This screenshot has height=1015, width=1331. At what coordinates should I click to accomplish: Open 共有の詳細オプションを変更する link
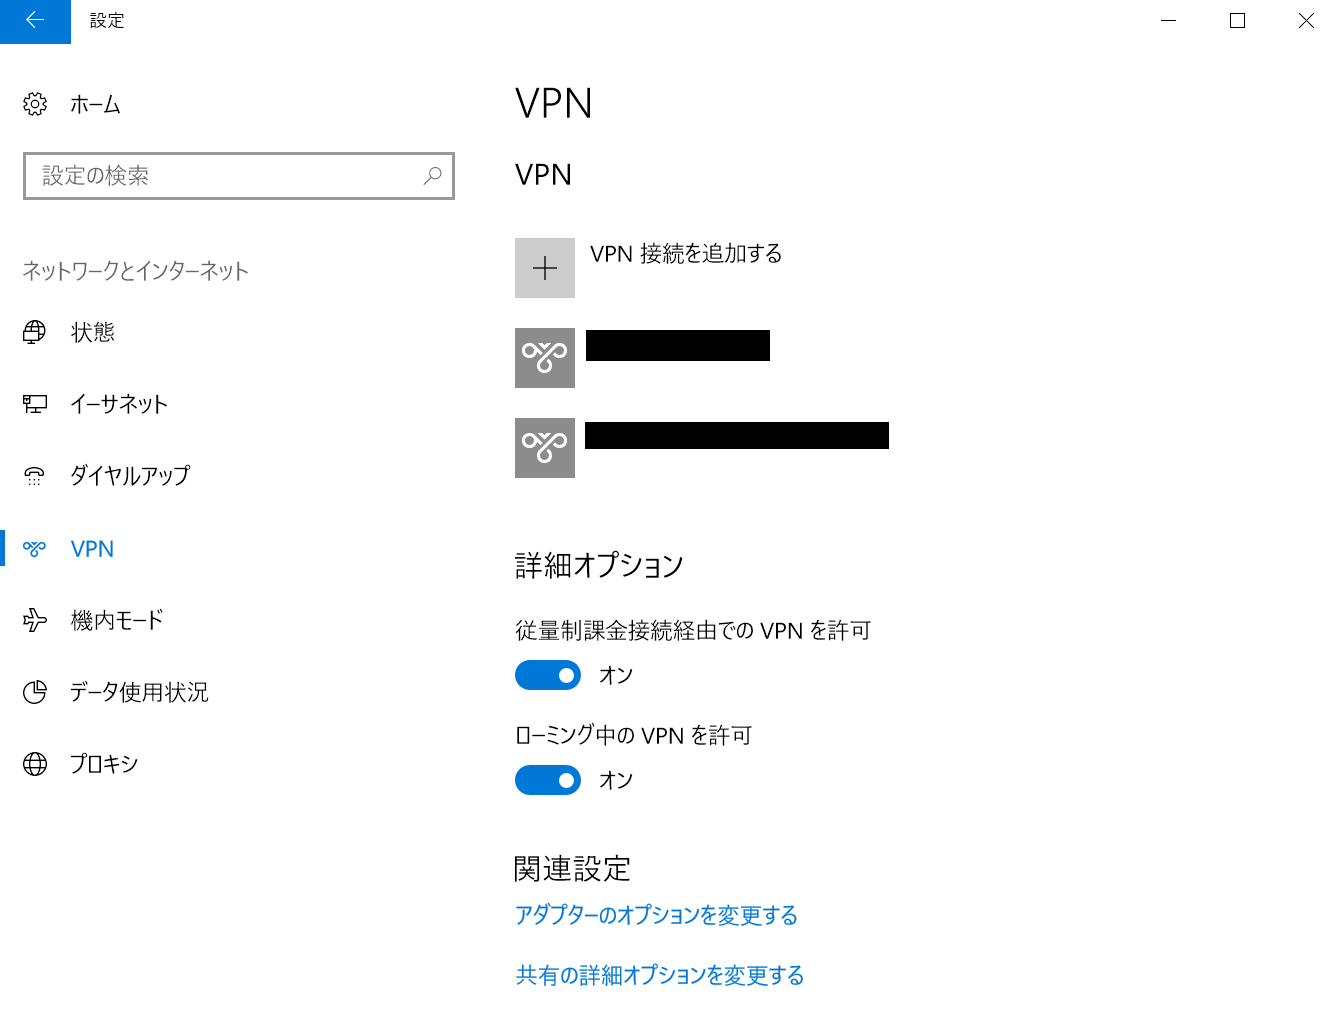[660, 975]
